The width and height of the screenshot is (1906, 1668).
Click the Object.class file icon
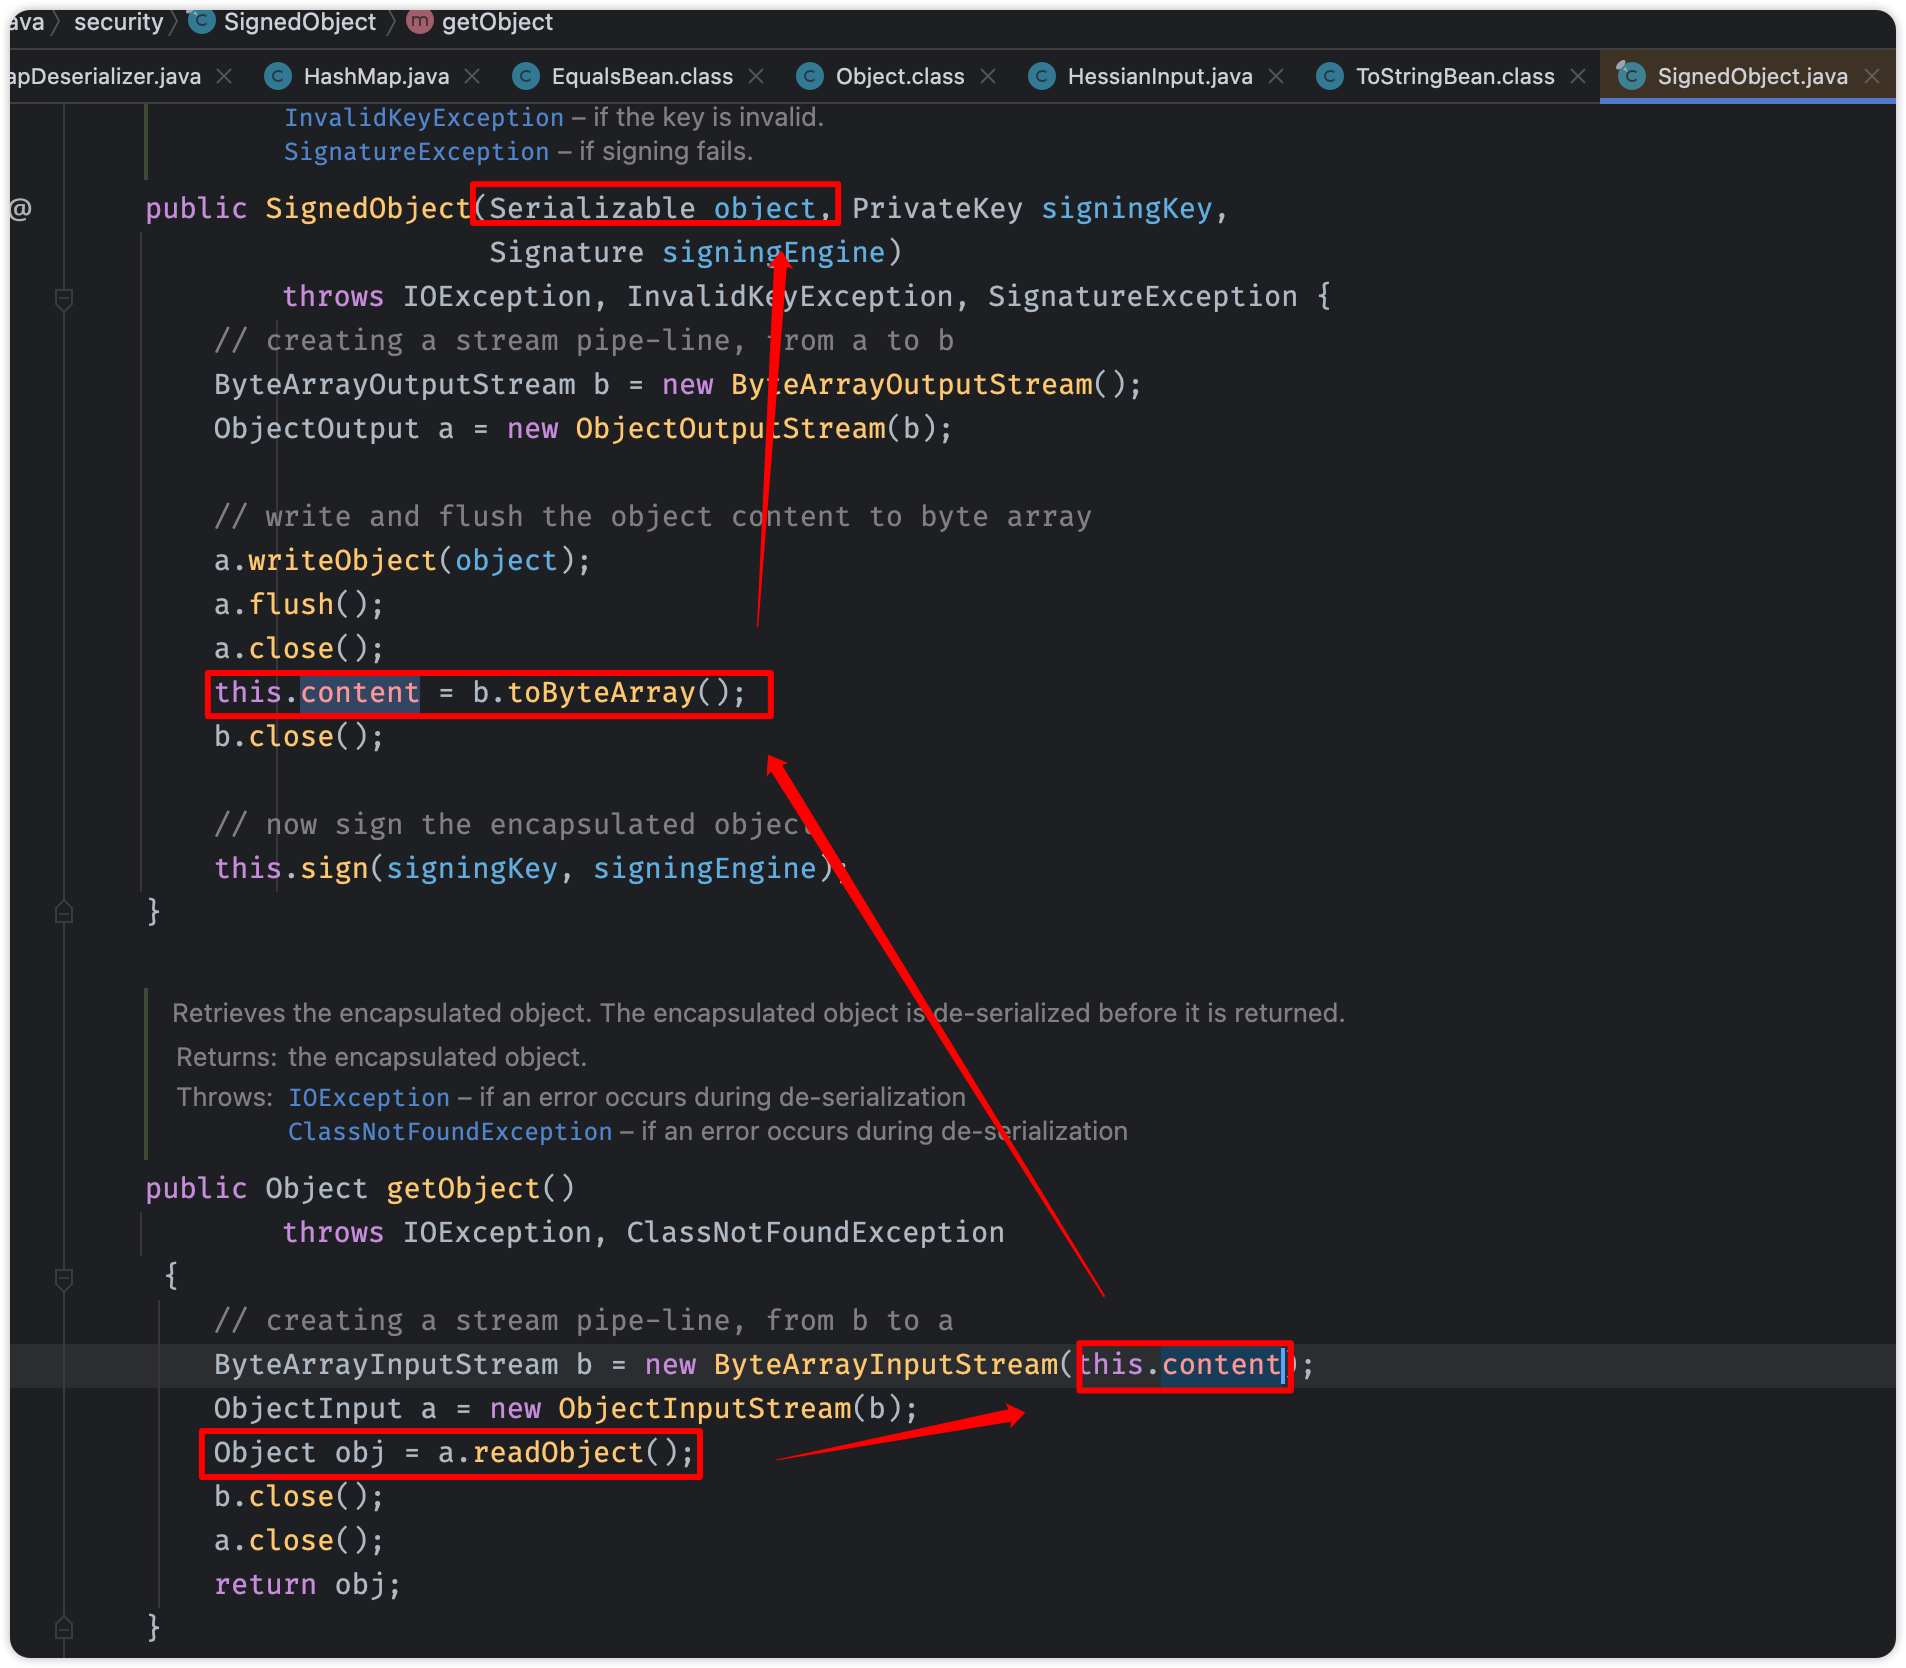pos(810,76)
